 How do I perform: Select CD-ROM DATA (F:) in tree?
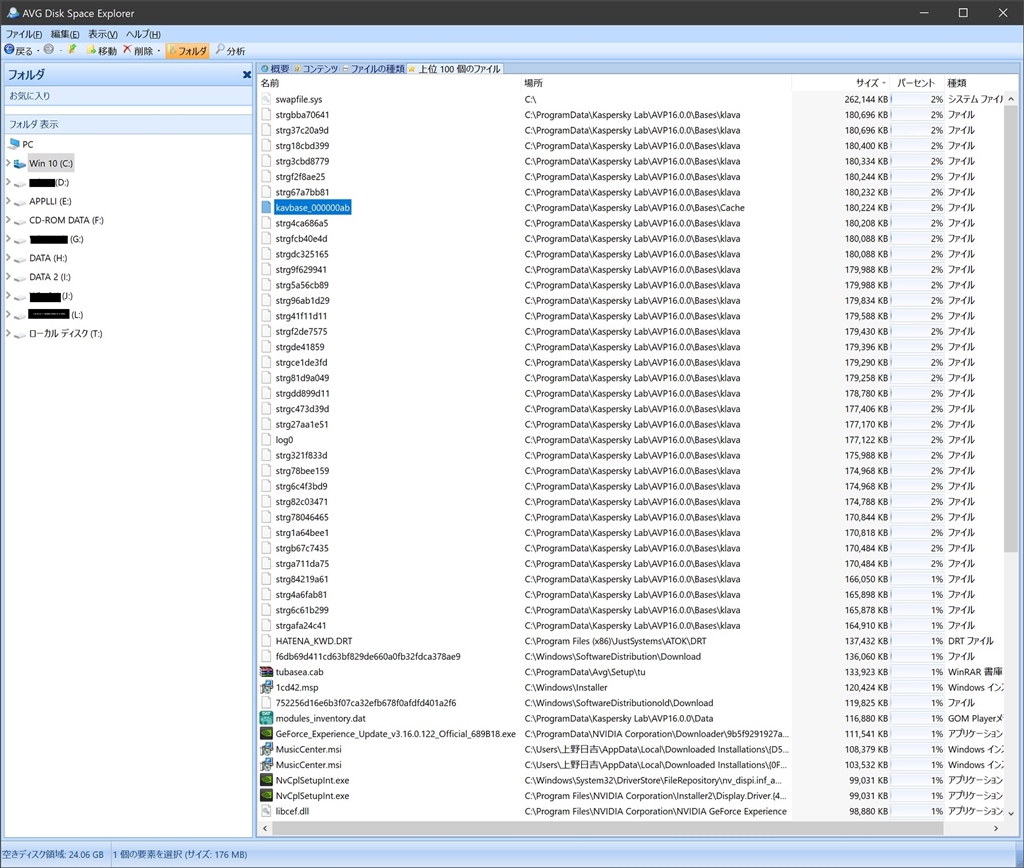click(x=66, y=220)
